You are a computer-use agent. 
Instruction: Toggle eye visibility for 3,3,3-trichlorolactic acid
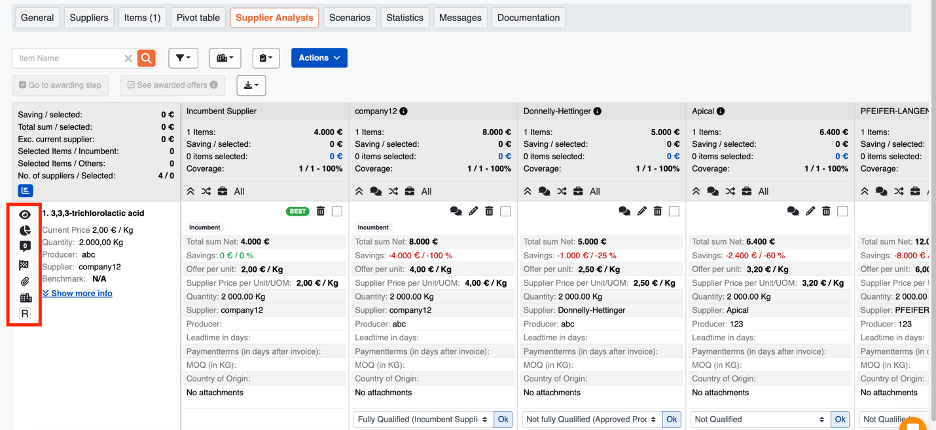point(25,214)
